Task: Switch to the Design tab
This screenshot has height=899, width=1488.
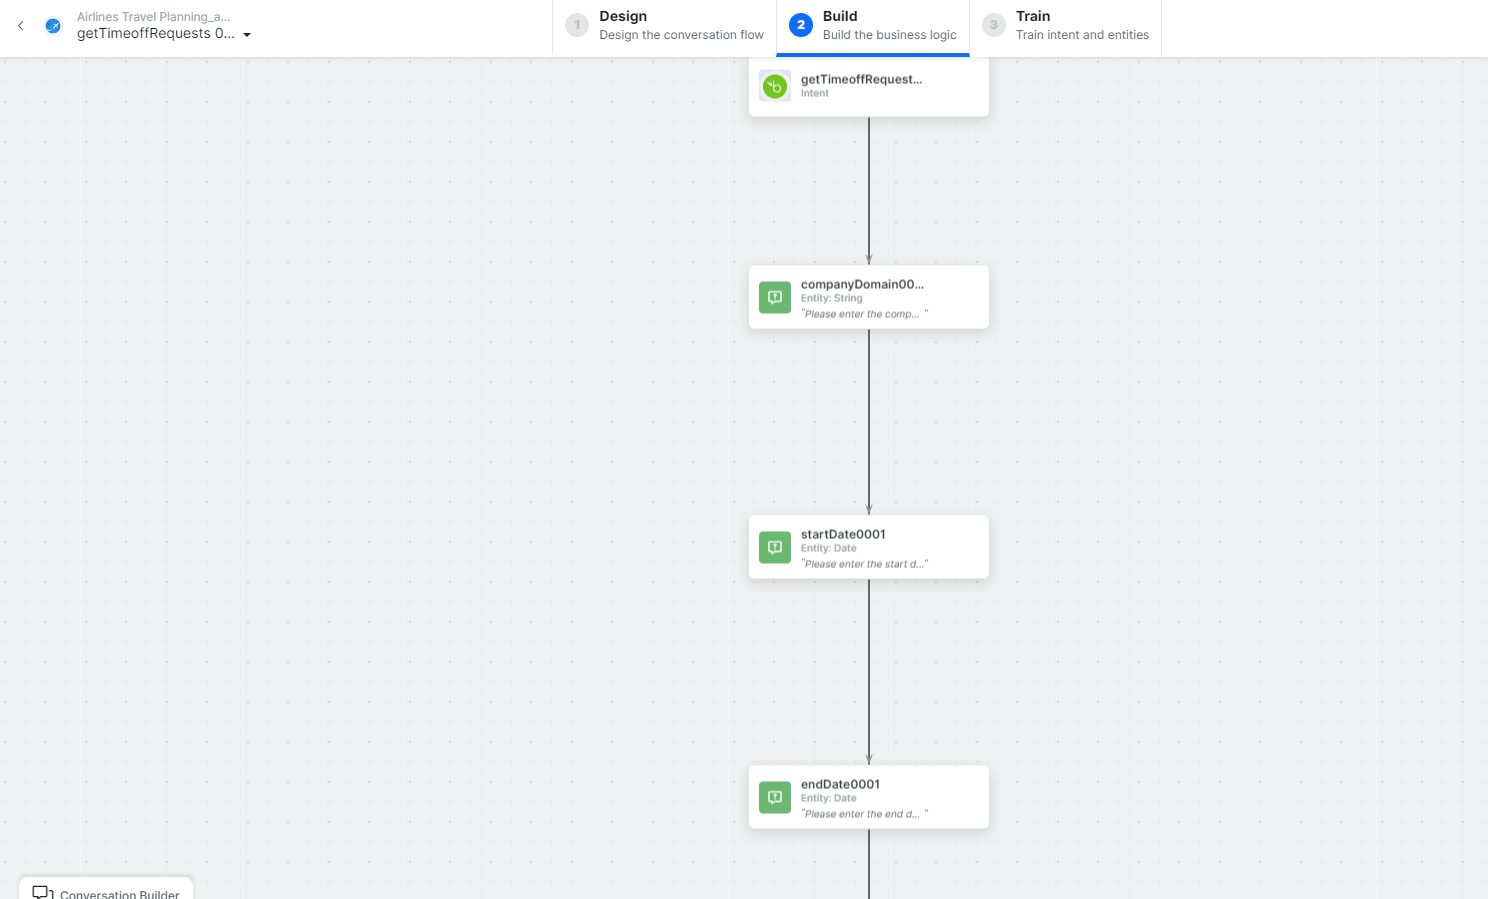Action: [x=664, y=26]
